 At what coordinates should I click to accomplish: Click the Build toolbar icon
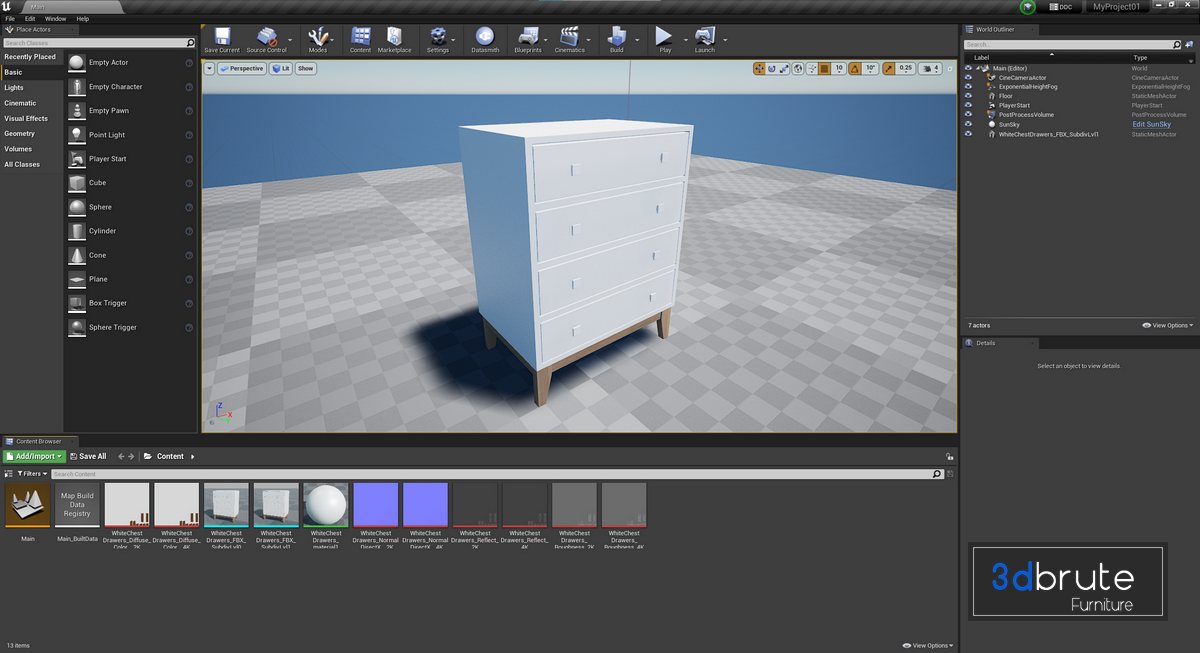click(616, 38)
